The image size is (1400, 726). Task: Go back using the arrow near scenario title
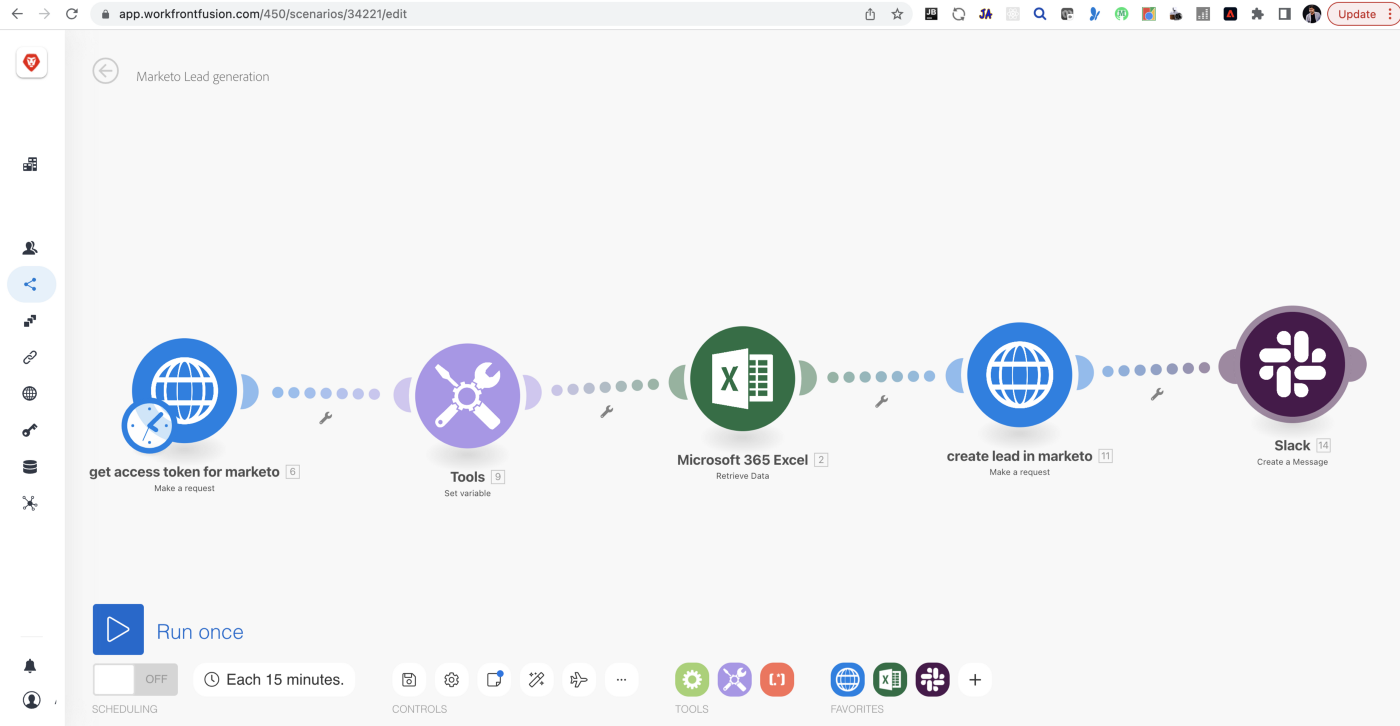point(105,70)
